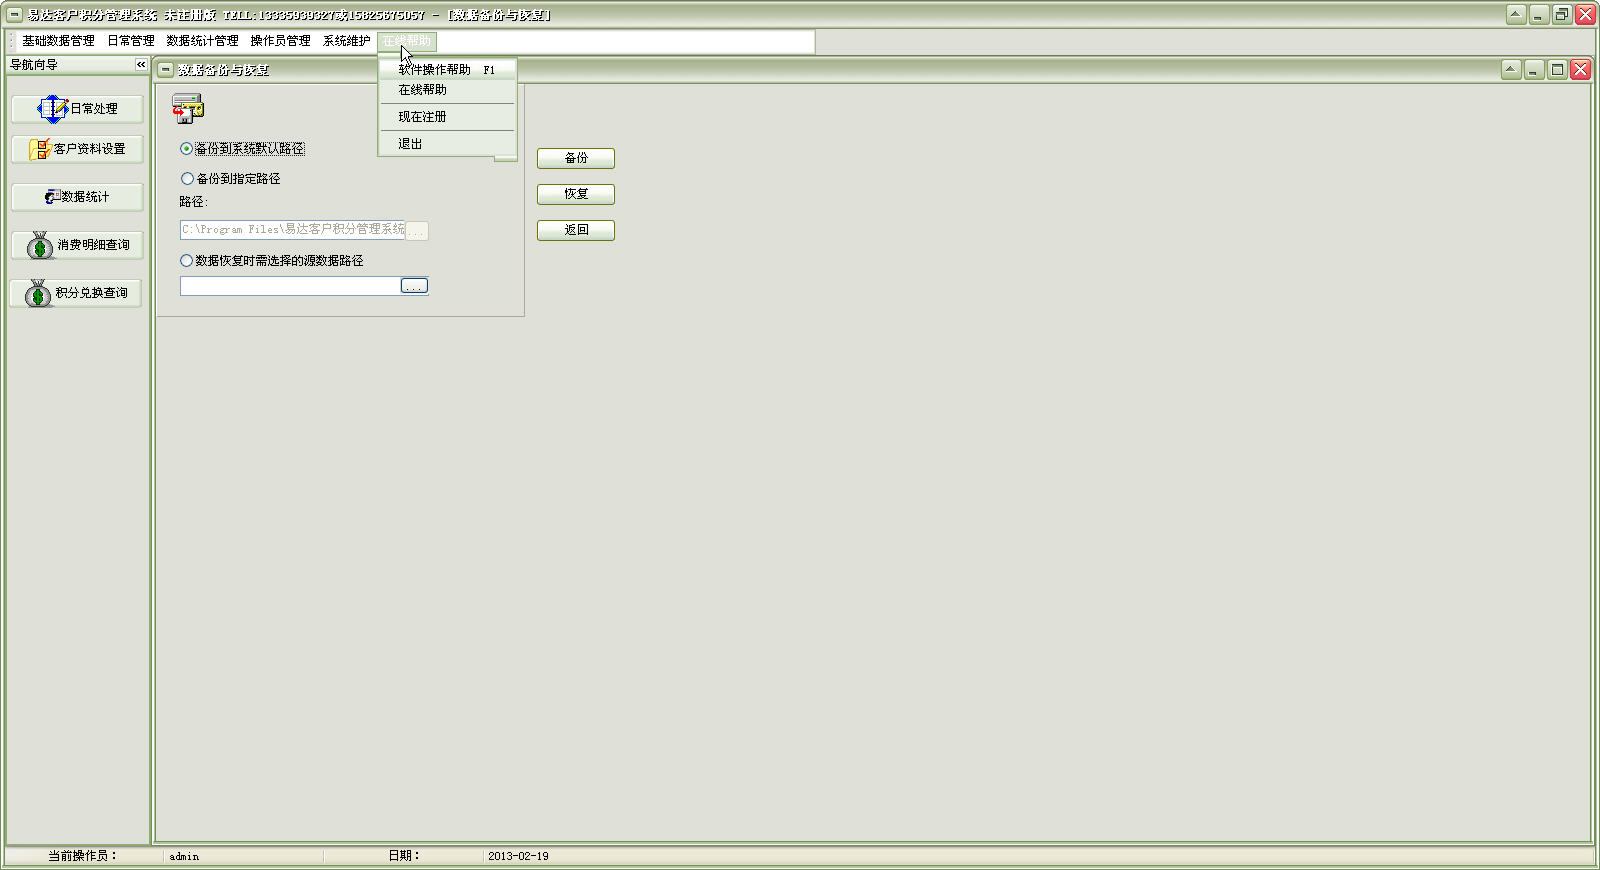The image size is (1600, 870).
Task: Open 日常处理 in navigation panel
Action: coord(77,108)
